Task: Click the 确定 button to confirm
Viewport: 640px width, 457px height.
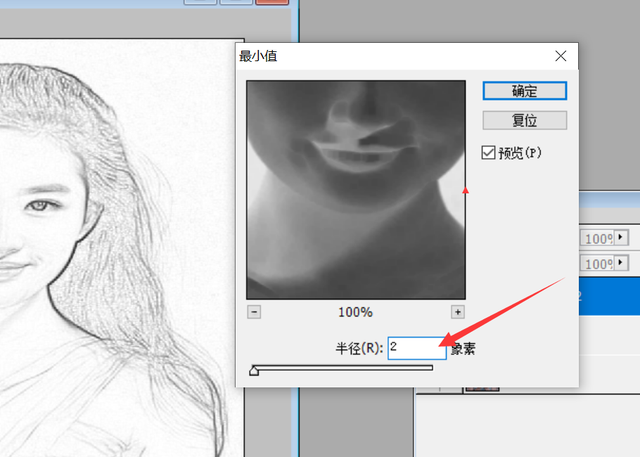Action: pyautogui.click(x=524, y=91)
